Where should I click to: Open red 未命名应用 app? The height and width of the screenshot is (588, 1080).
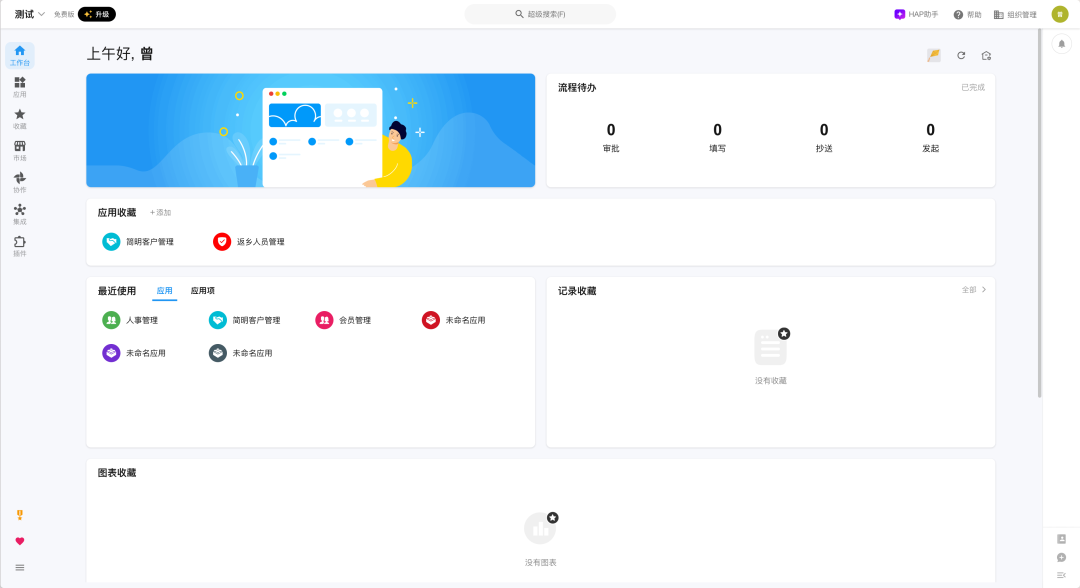coord(453,320)
